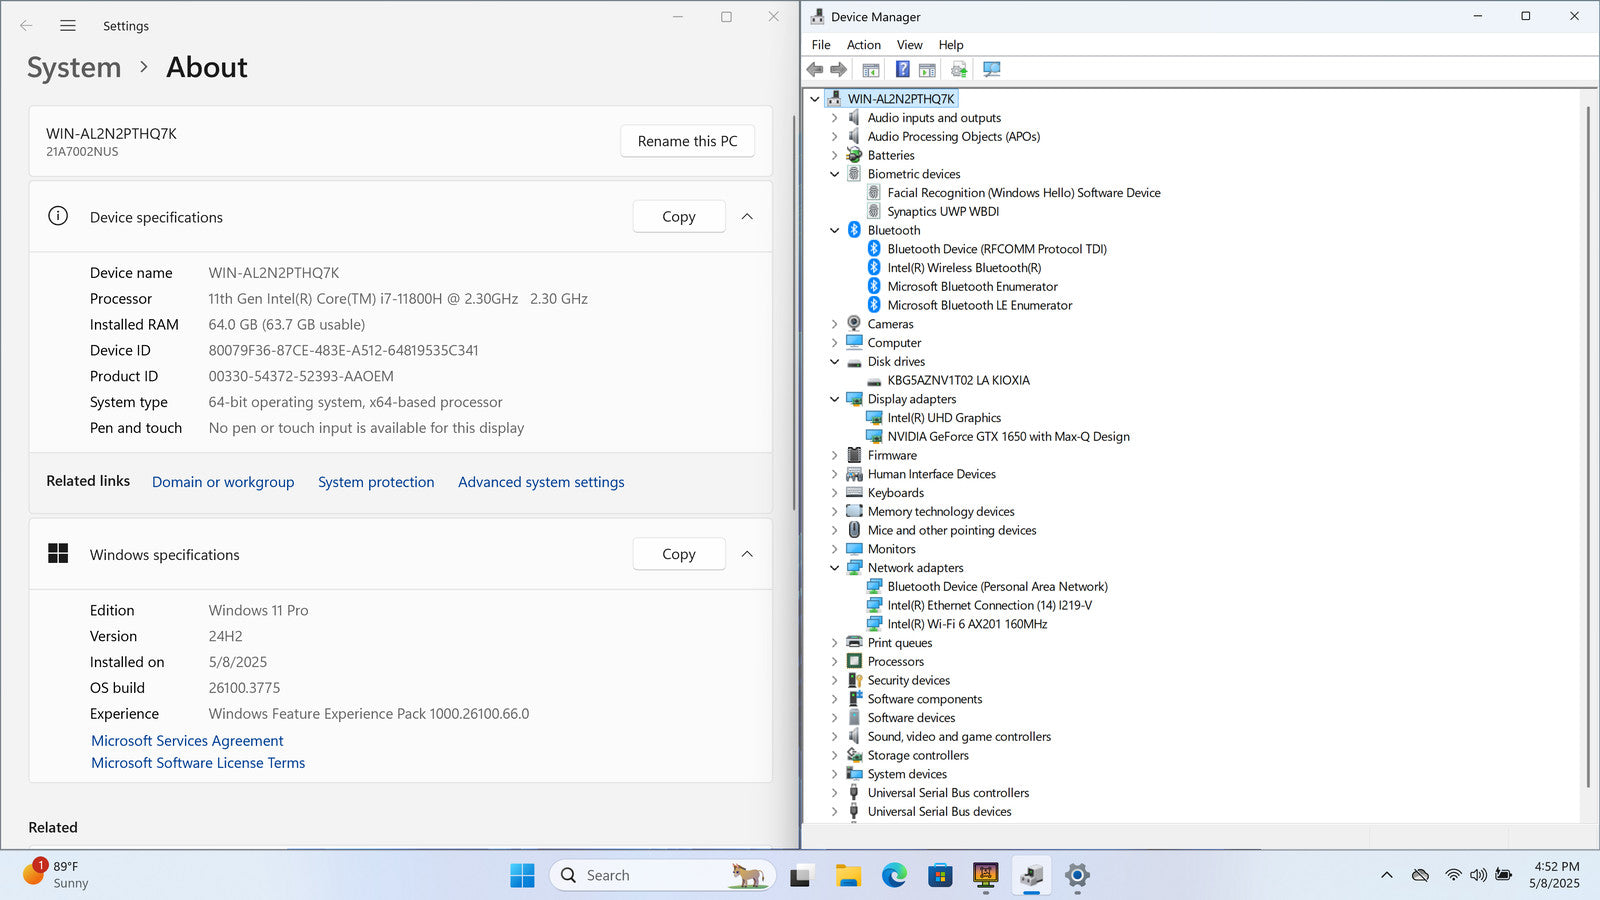Select Synaptics UWP WBDI device
Viewport: 1600px width, 900px height.
coord(943,212)
